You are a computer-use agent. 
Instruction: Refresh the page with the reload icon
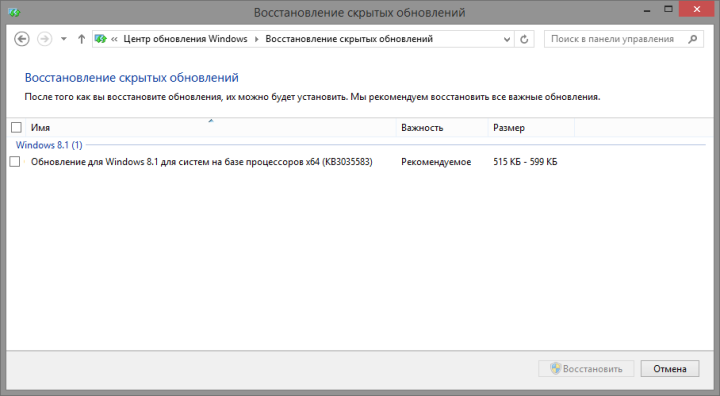pyautogui.click(x=524, y=39)
